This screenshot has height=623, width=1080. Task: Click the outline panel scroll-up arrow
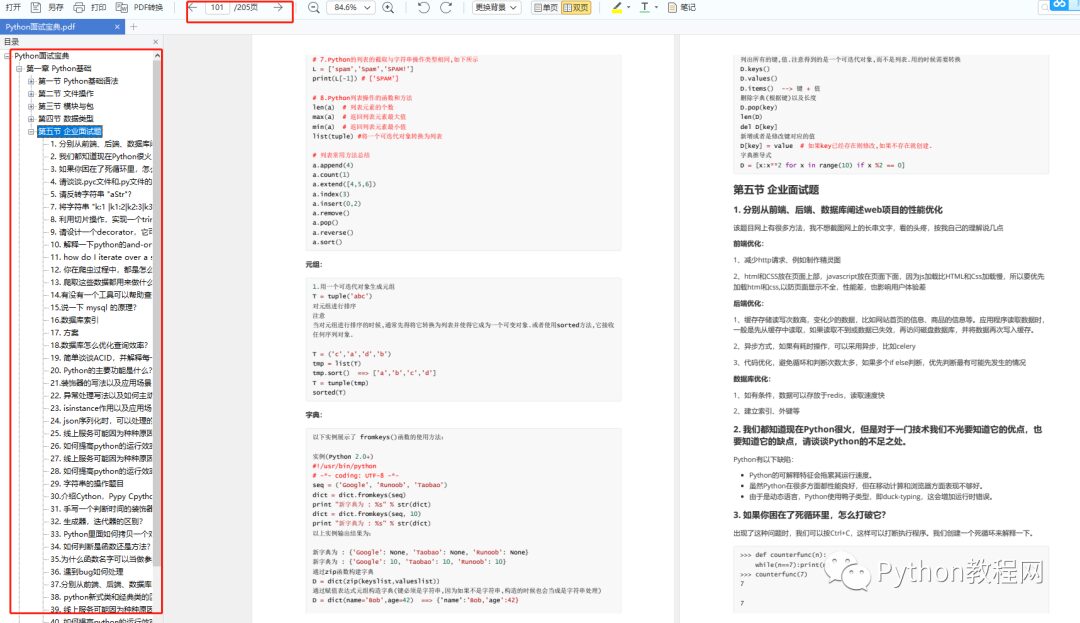pos(157,55)
